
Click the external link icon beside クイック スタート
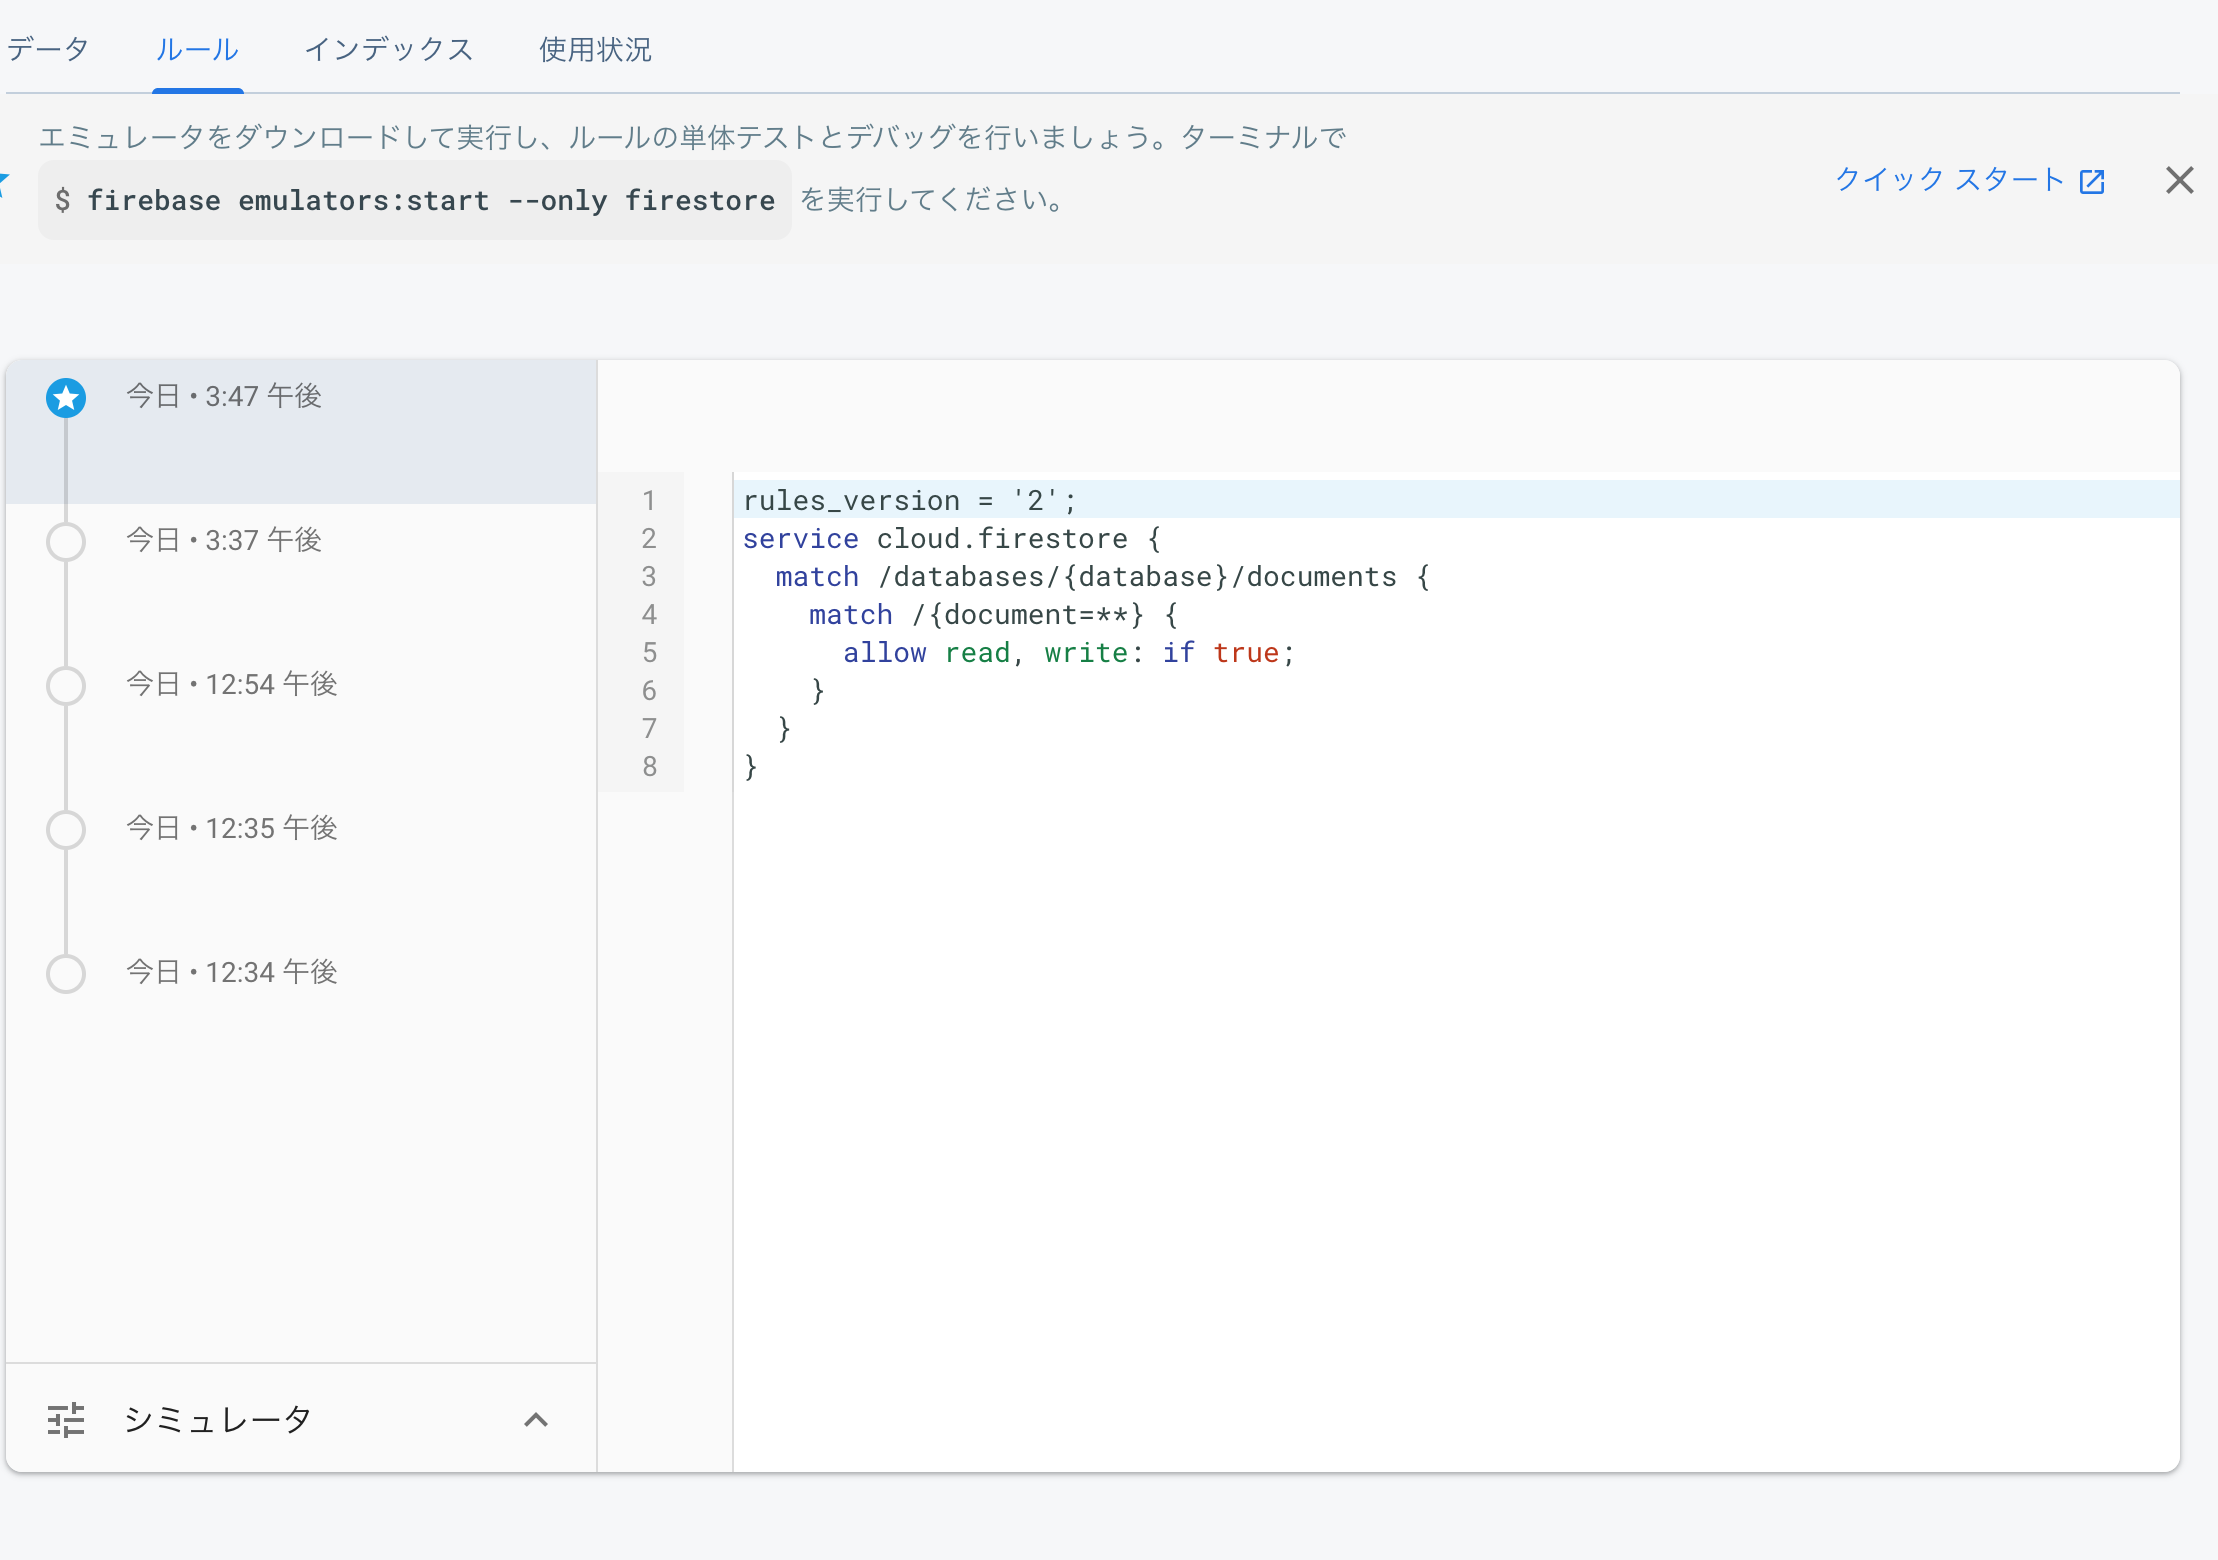pos(2092,181)
